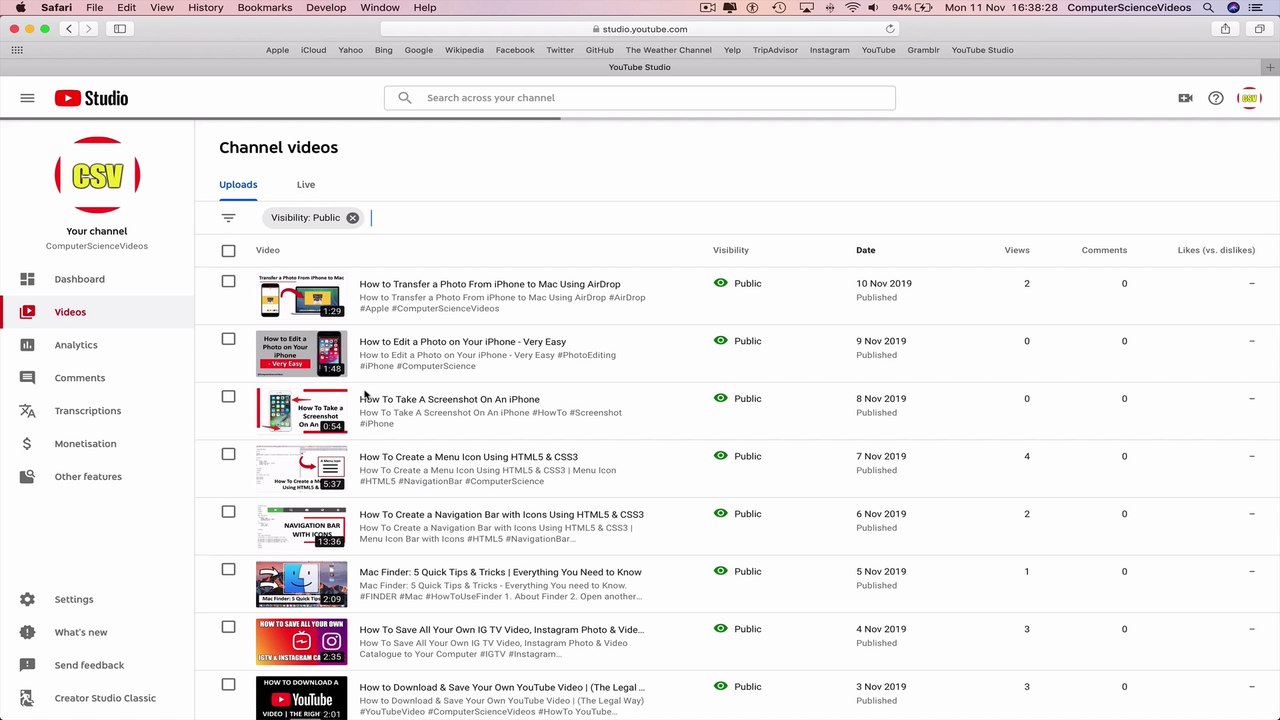Switch to the Live tab

(306, 185)
